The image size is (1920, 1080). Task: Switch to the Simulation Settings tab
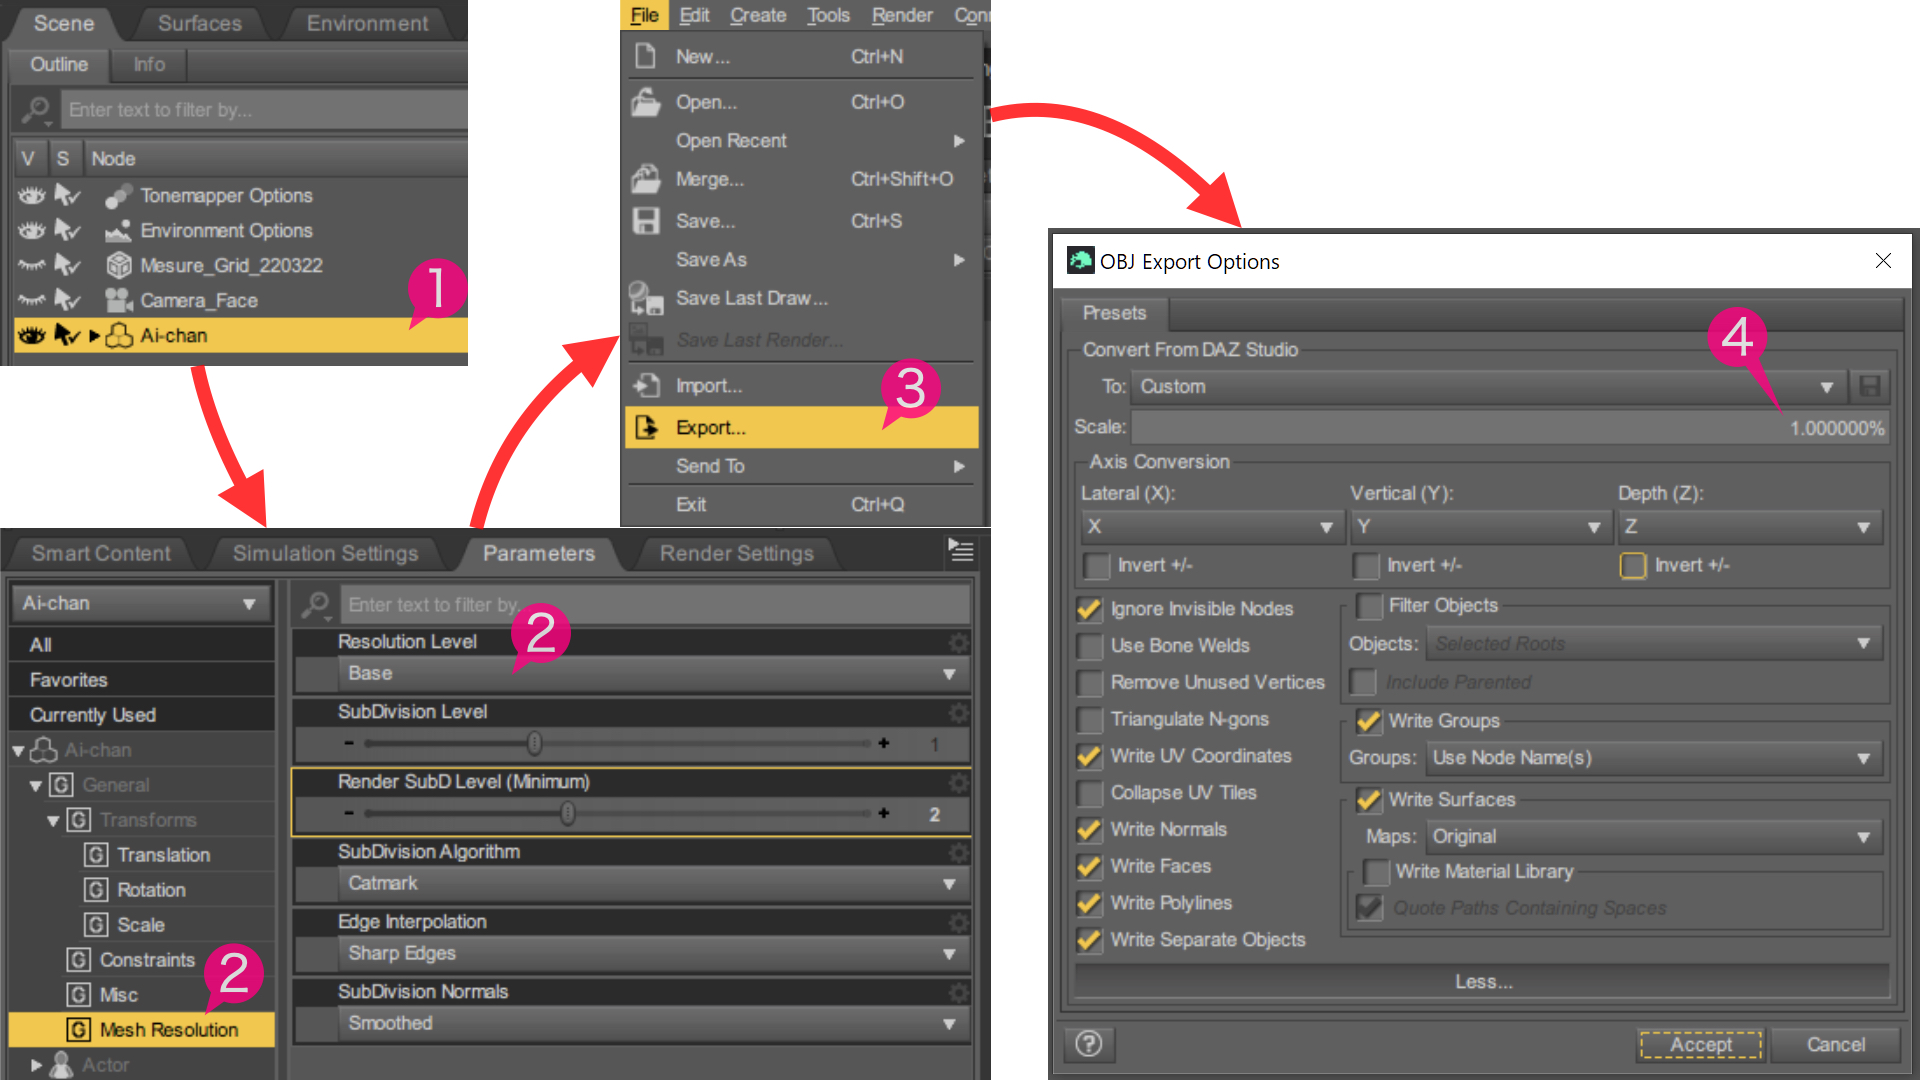point(326,553)
